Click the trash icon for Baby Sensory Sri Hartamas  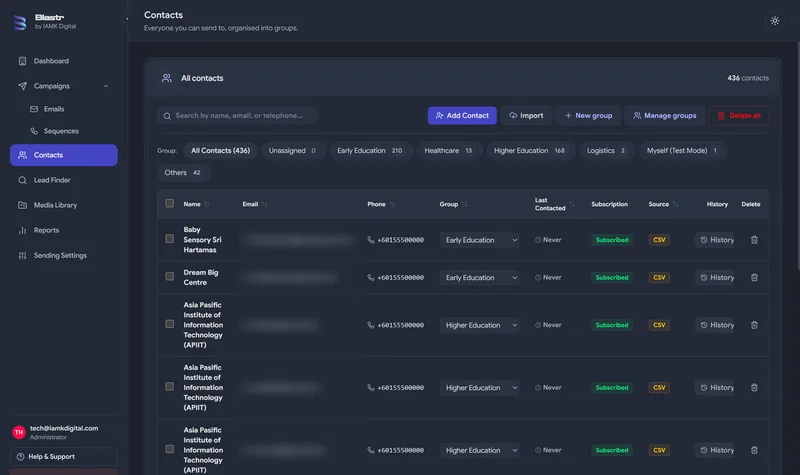pos(754,240)
